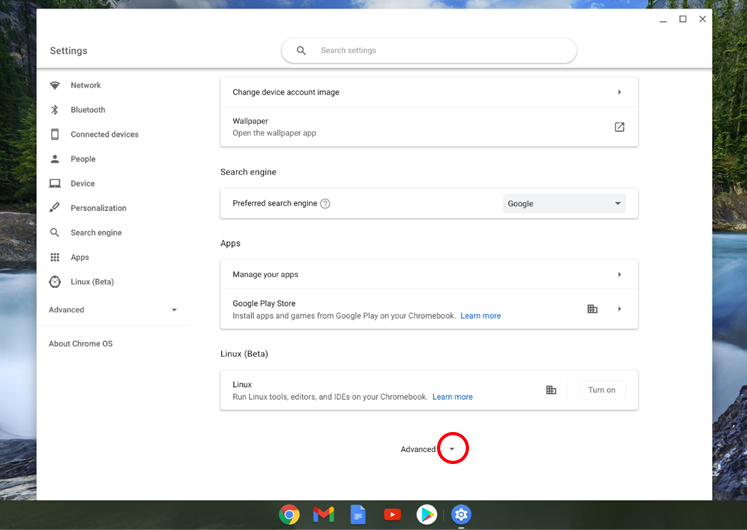Click the managed-by-organization icon in Linux row
Viewport: 747px width, 530px height.
point(551,390)
